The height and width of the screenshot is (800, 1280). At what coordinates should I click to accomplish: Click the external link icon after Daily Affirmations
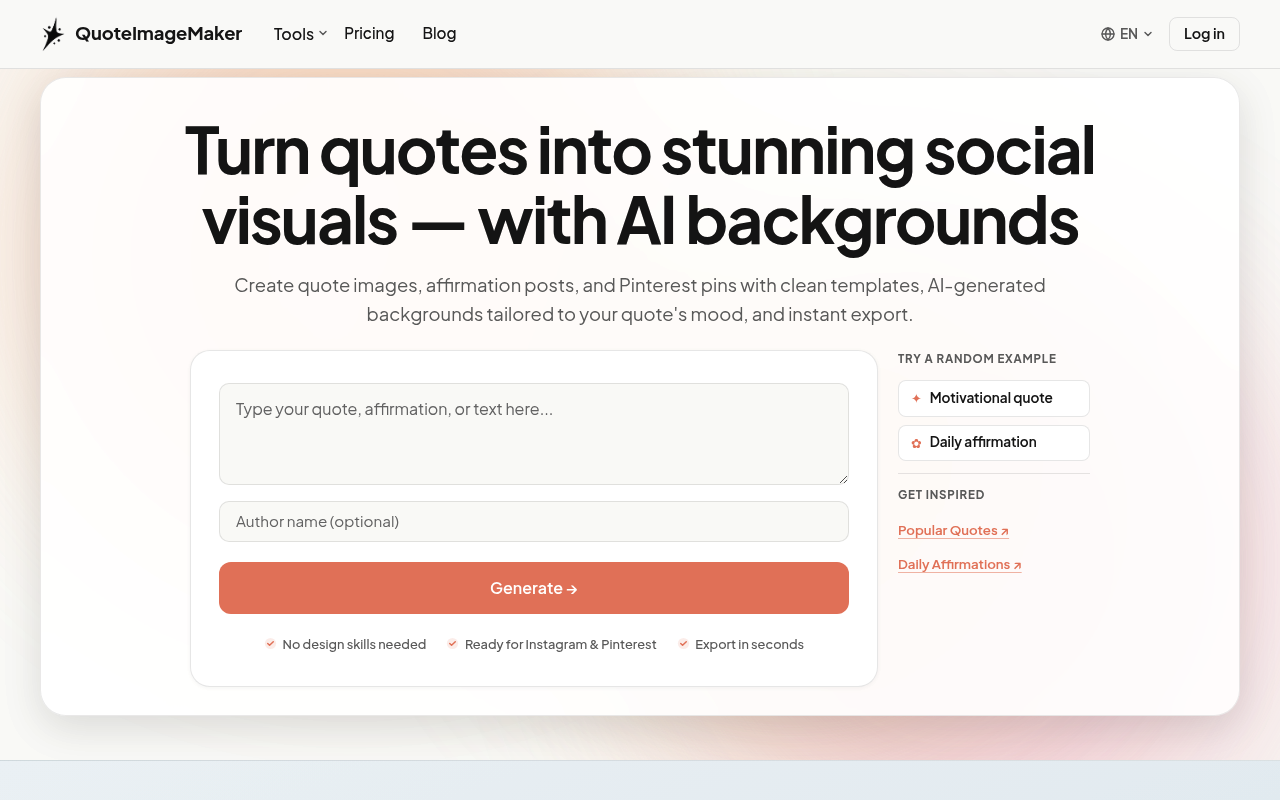click(x=1016, y=564)
